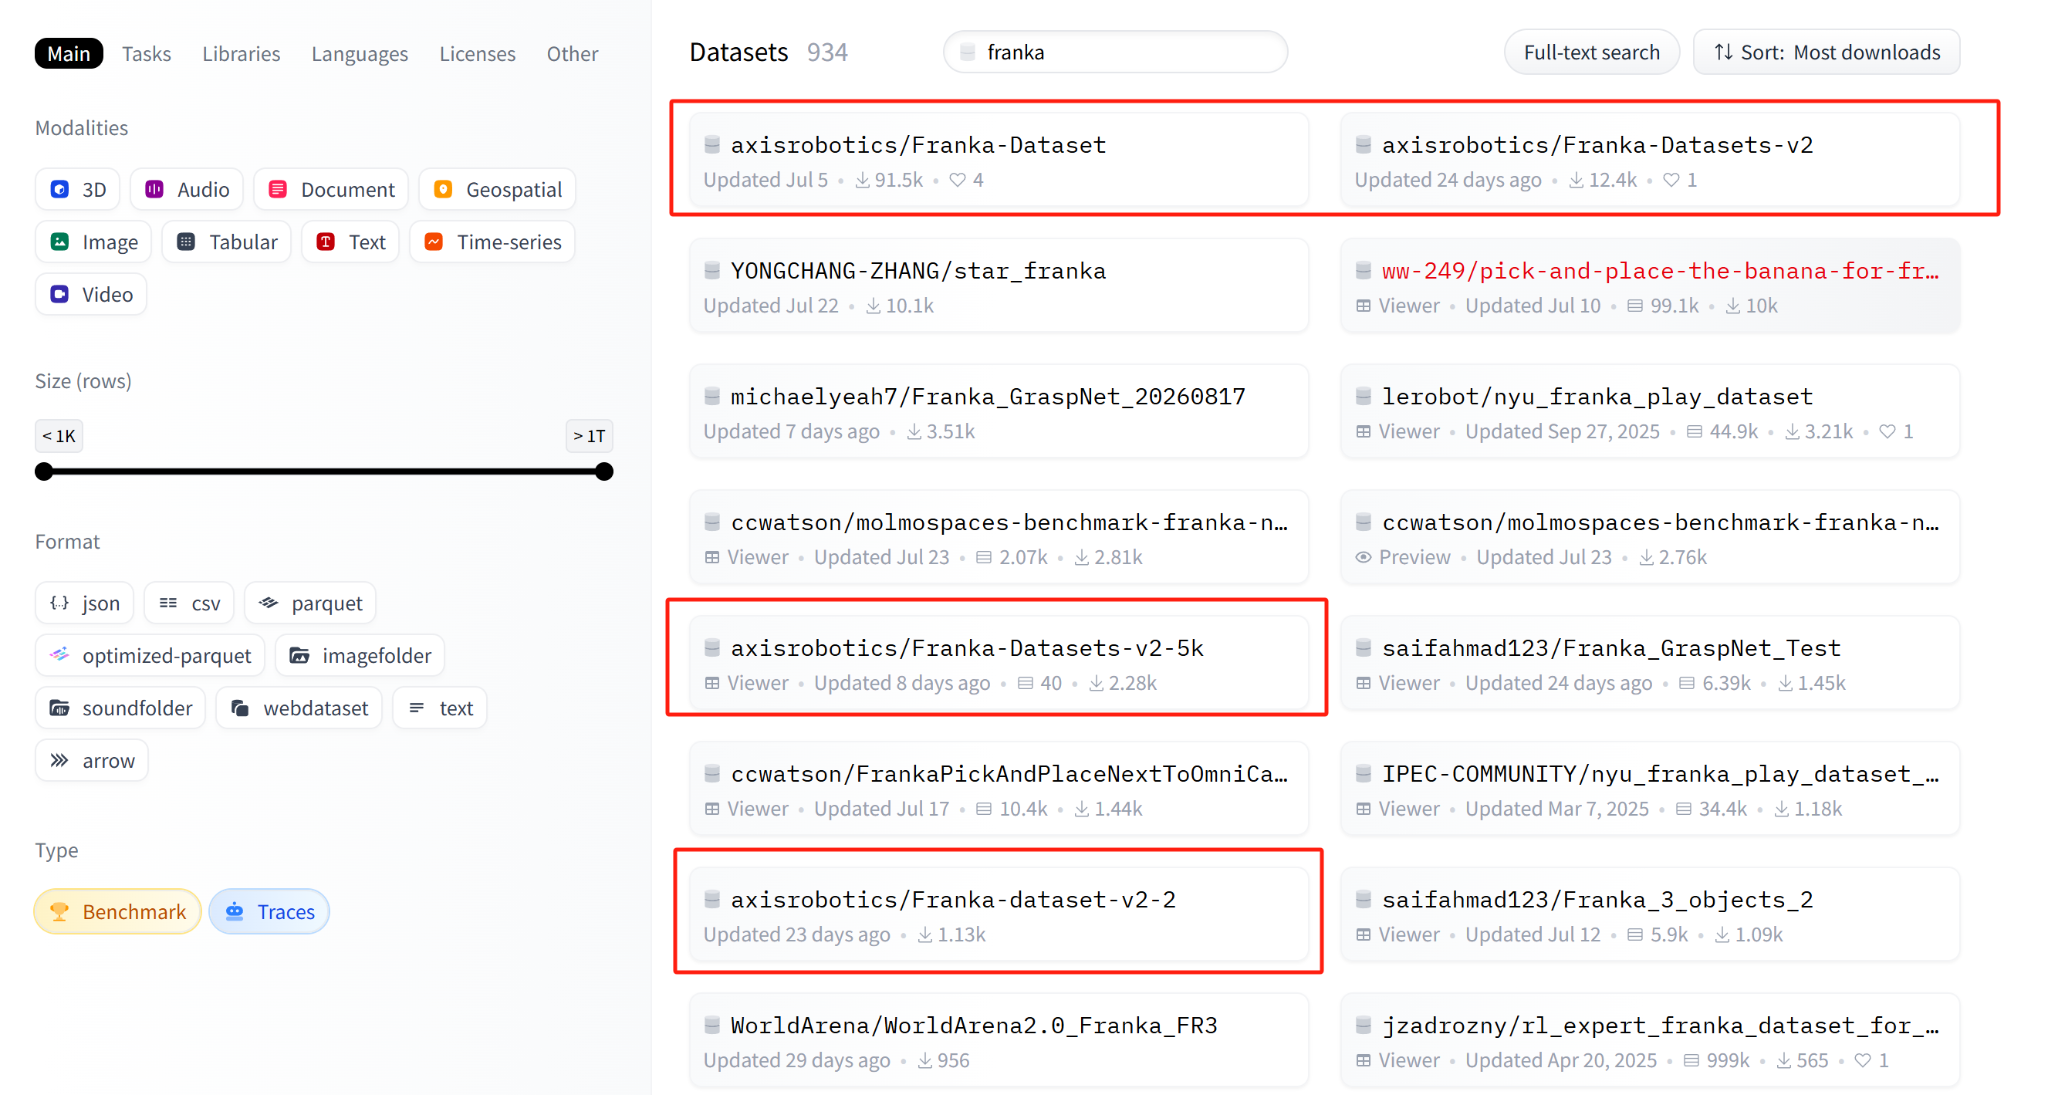
Task: Click the parquet format icon
Action: (268, 603)
